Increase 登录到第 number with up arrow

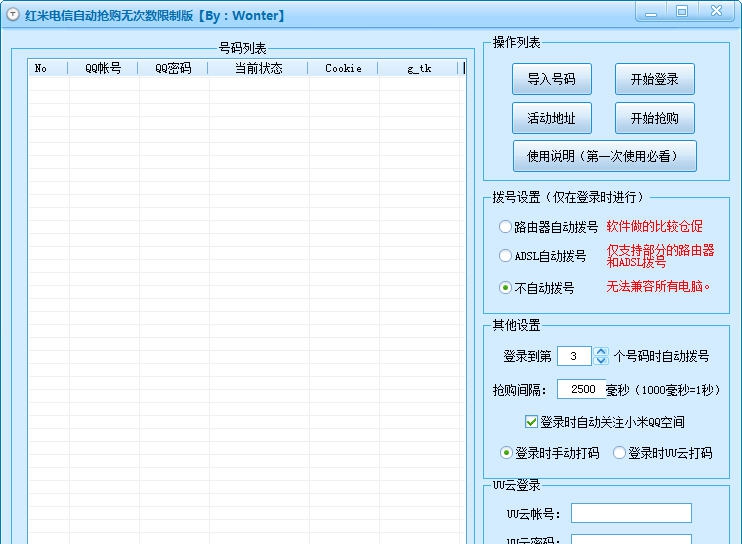601,351
